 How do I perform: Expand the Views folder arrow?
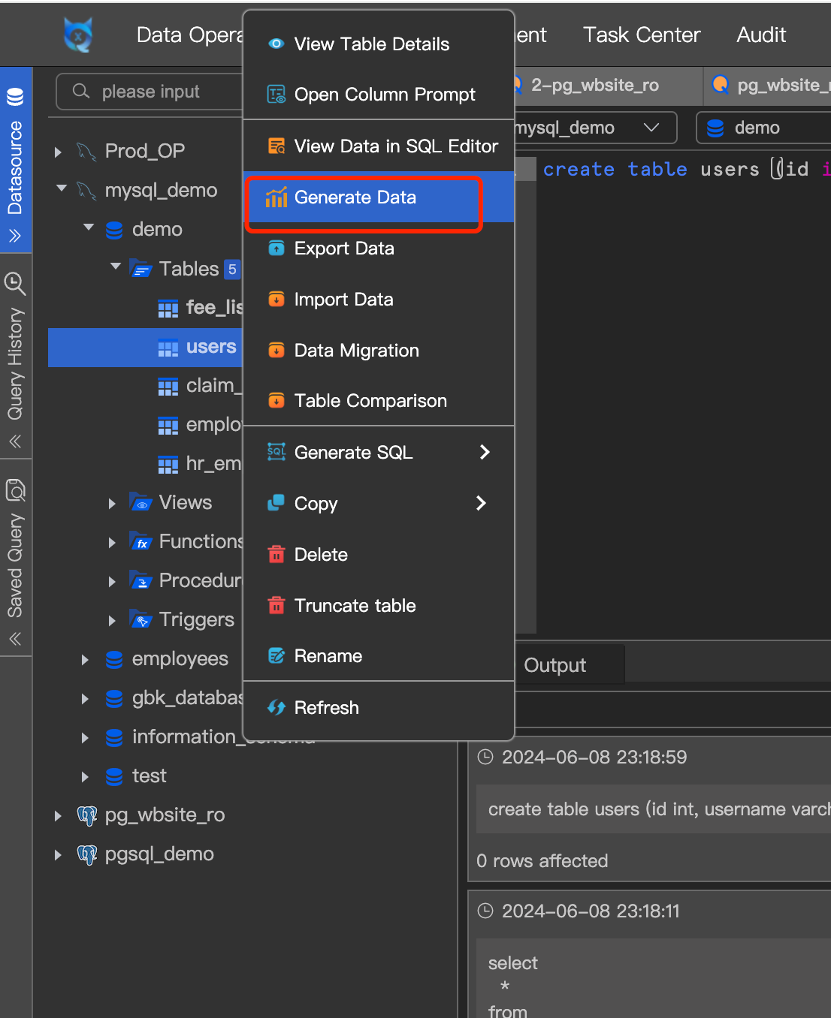[112, 504]
